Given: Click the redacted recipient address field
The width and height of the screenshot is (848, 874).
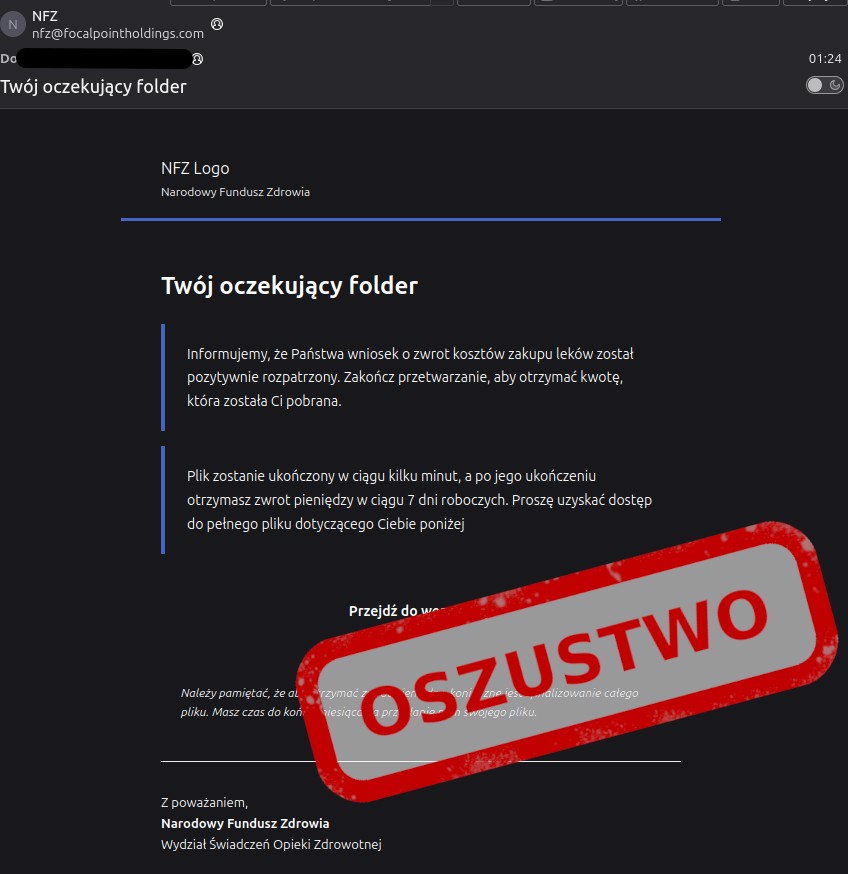Looking at the screenshot, I should [104, 59].
